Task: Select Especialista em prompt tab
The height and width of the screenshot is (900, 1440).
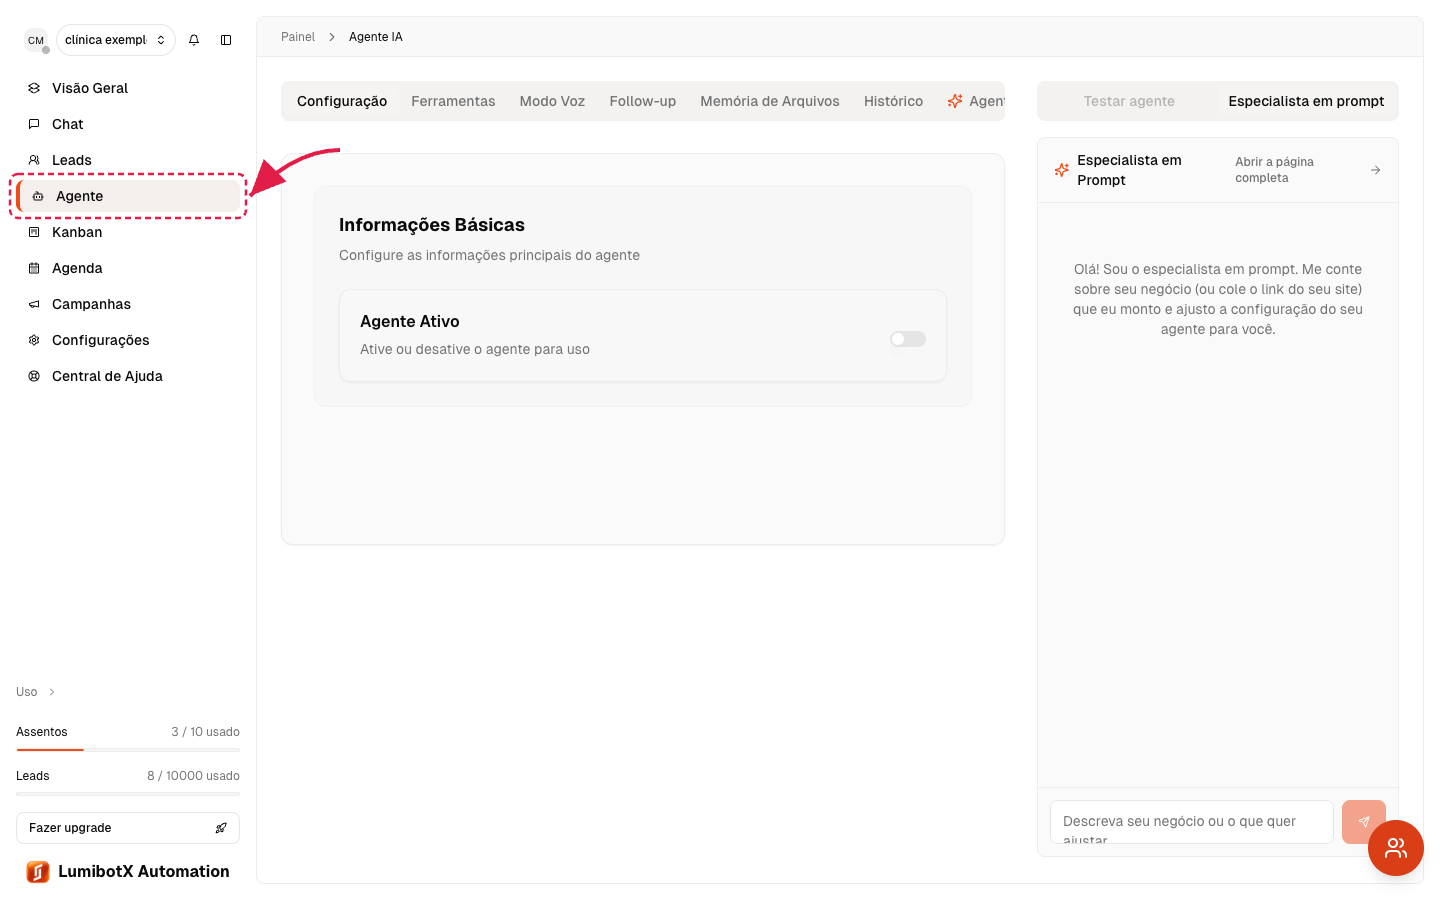Action: [x=1306, y=101]
